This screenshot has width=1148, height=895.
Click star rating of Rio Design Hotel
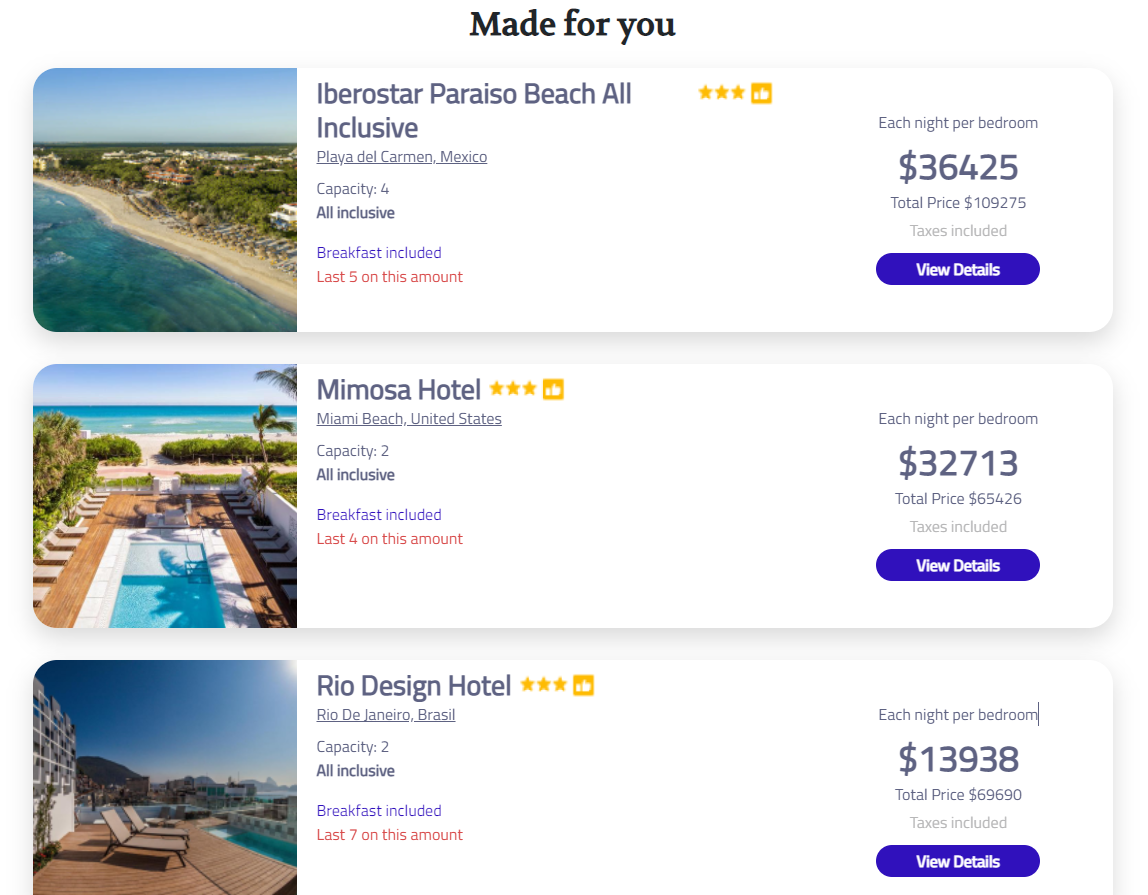point(543,685)
